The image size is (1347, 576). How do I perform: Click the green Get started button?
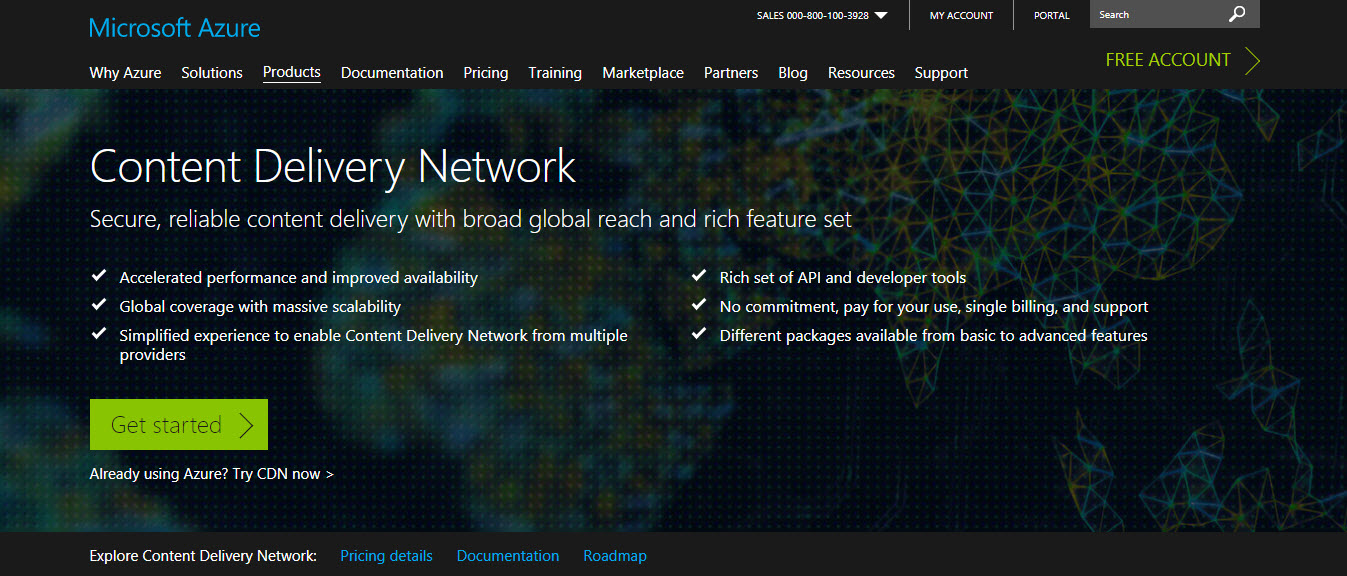(179, 425)
